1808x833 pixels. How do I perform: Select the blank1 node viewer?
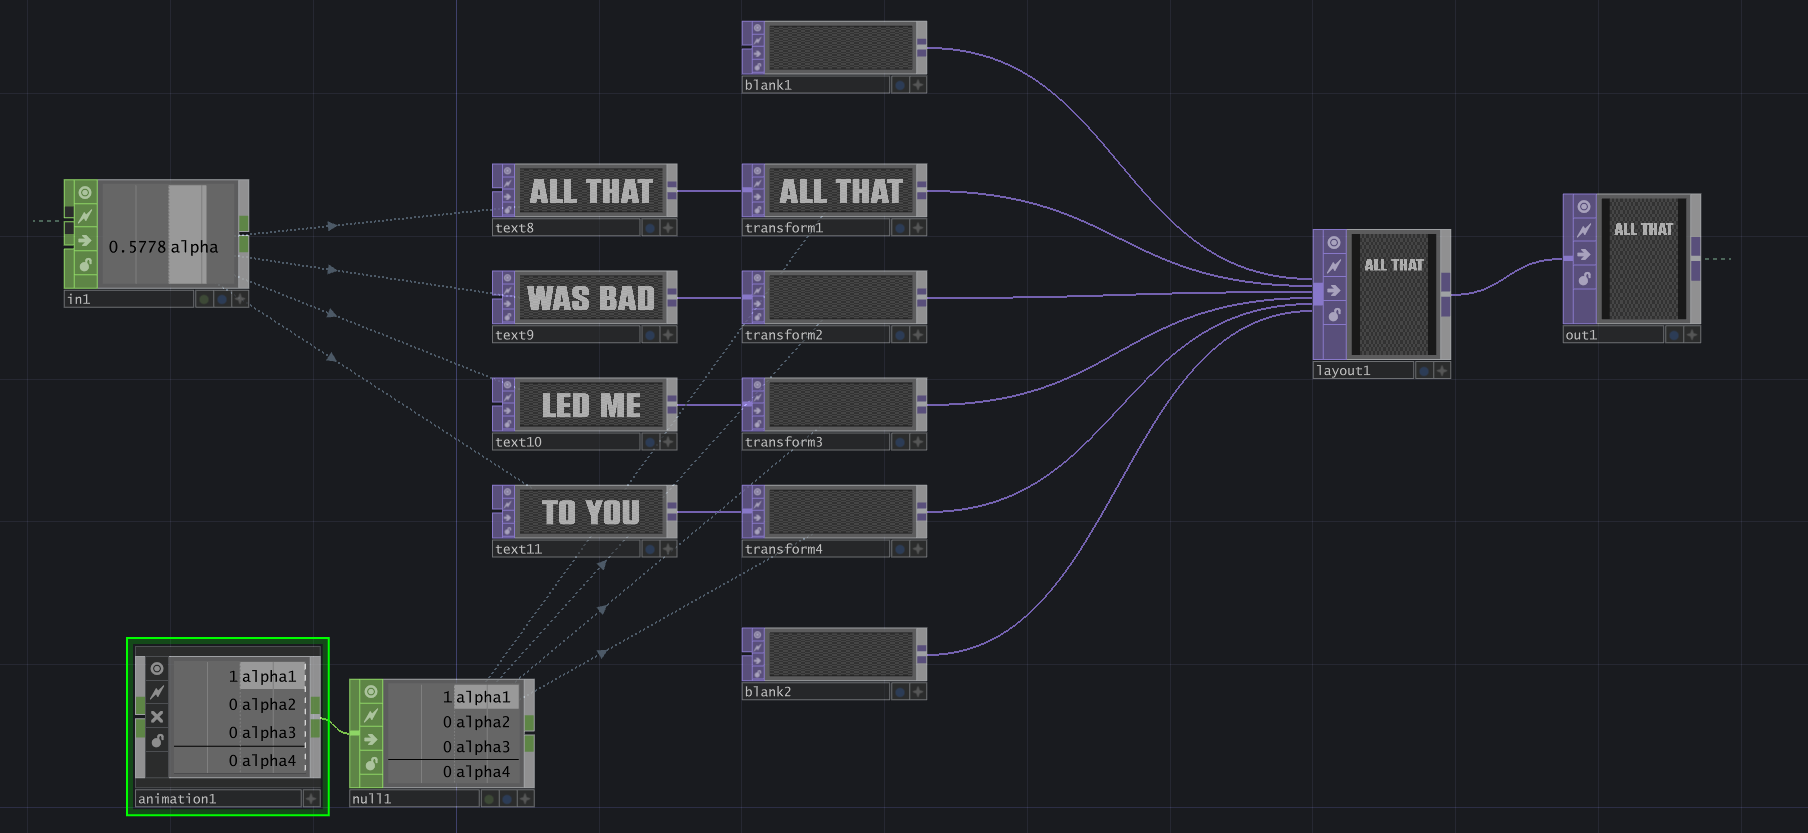click(840, 48)
